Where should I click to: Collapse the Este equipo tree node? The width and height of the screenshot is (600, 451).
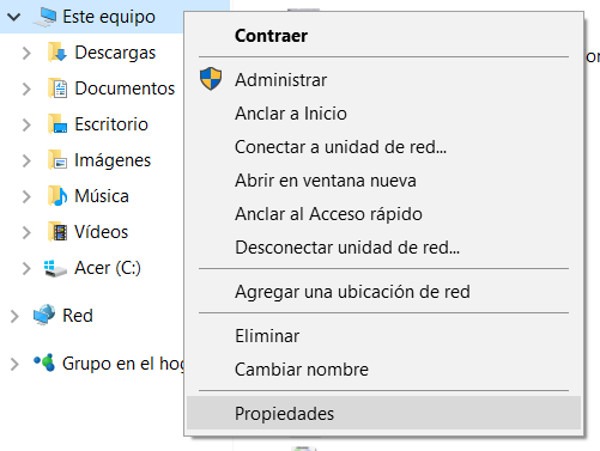(x=13, y=17)
